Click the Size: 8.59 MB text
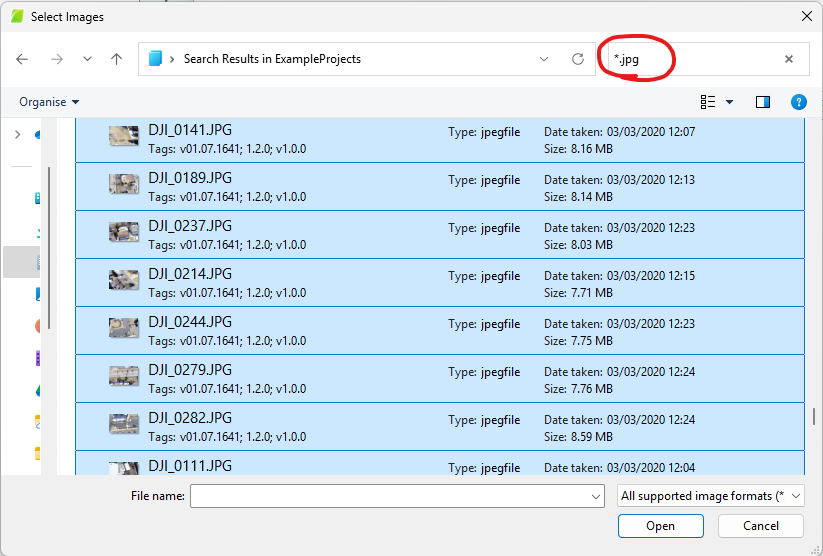The height and width of the screenshot is (556, 823). [x=578, y=437]
